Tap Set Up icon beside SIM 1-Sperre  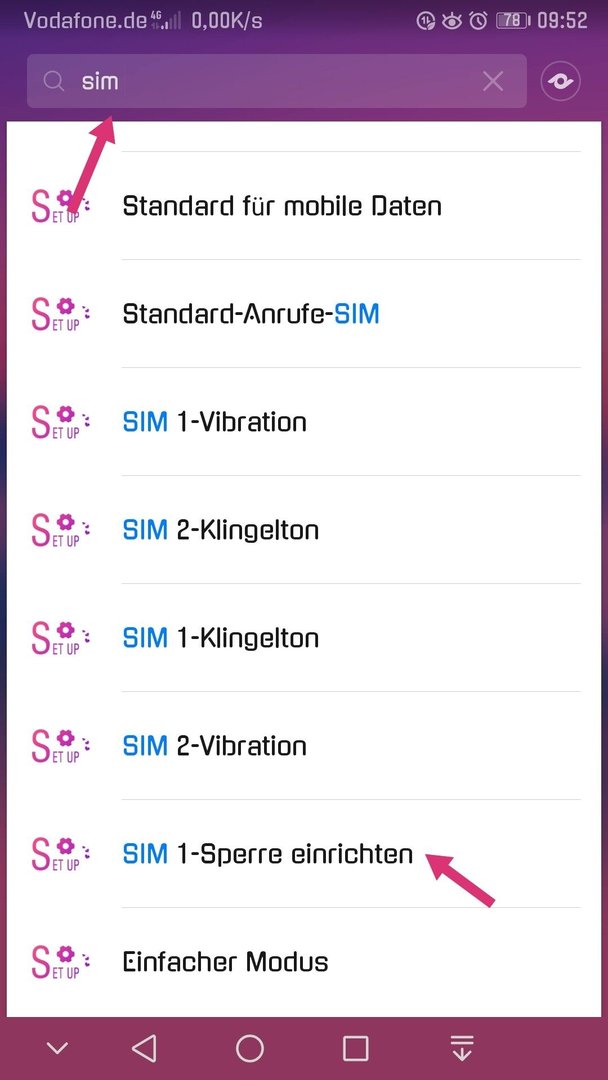[61, 854]
